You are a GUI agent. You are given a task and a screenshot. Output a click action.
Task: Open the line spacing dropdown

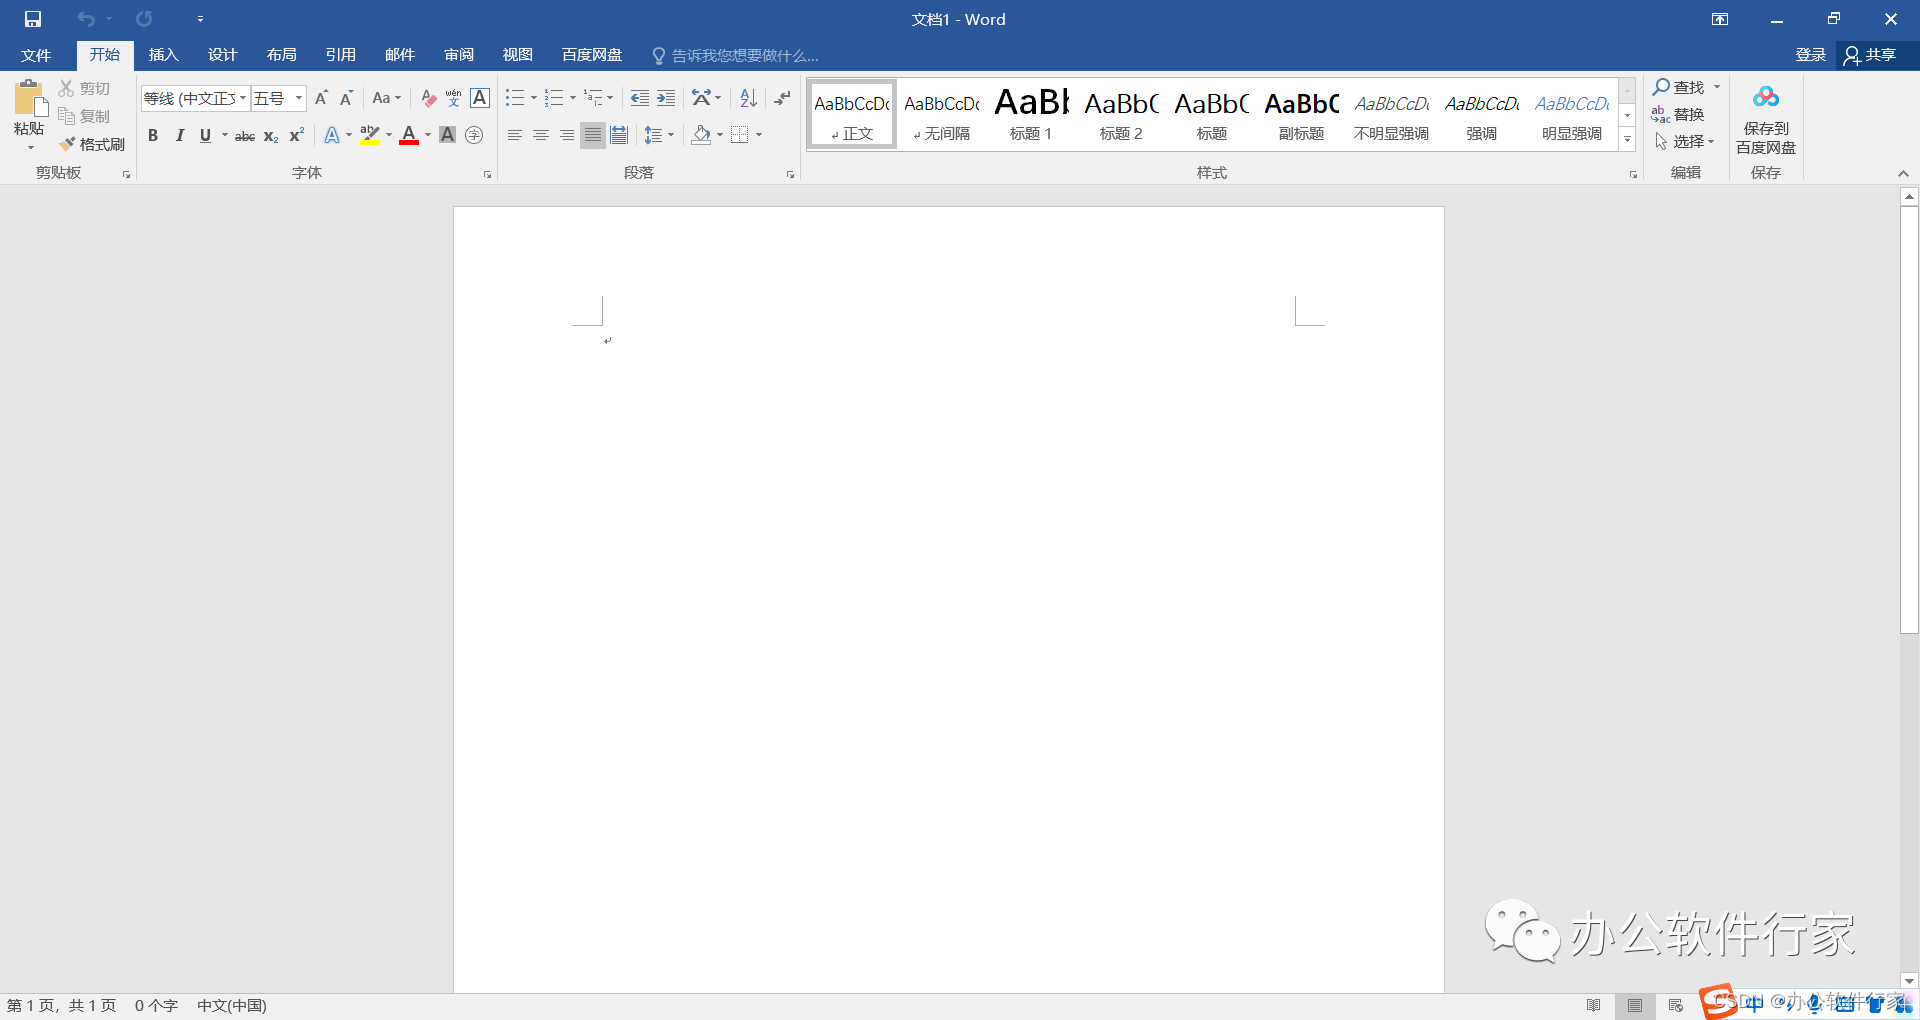(659, 135)
